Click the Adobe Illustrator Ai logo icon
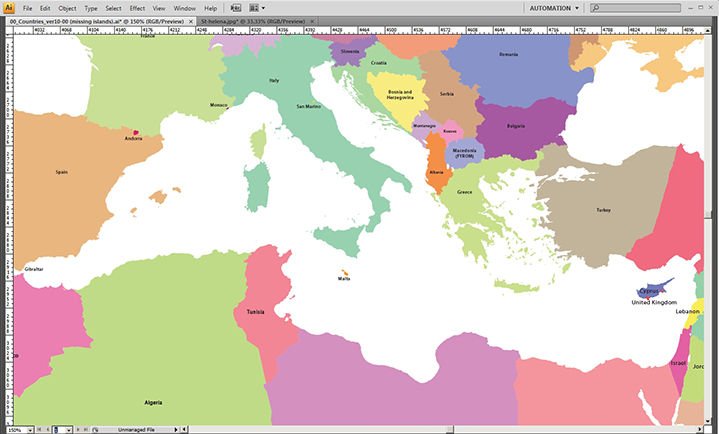 (9, 7)
